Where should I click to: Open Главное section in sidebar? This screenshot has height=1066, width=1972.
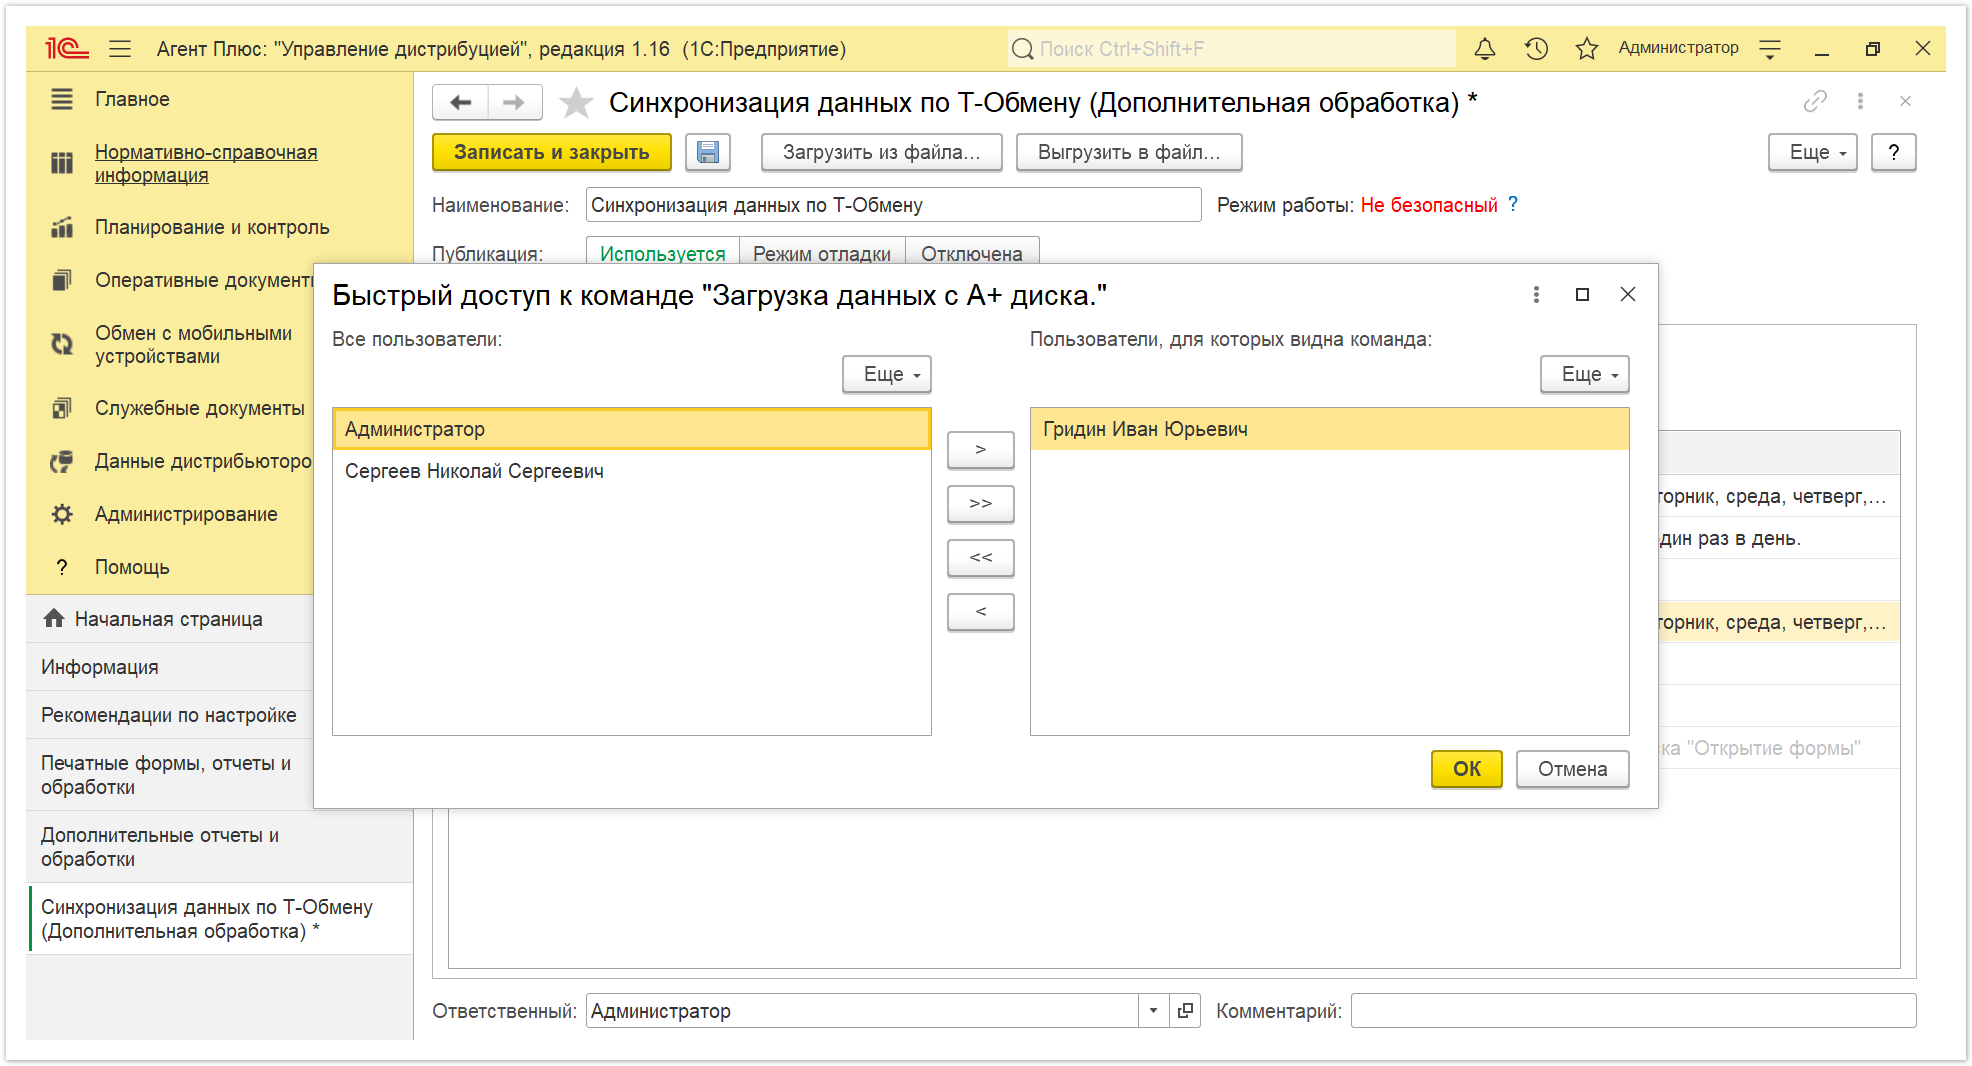132,99
